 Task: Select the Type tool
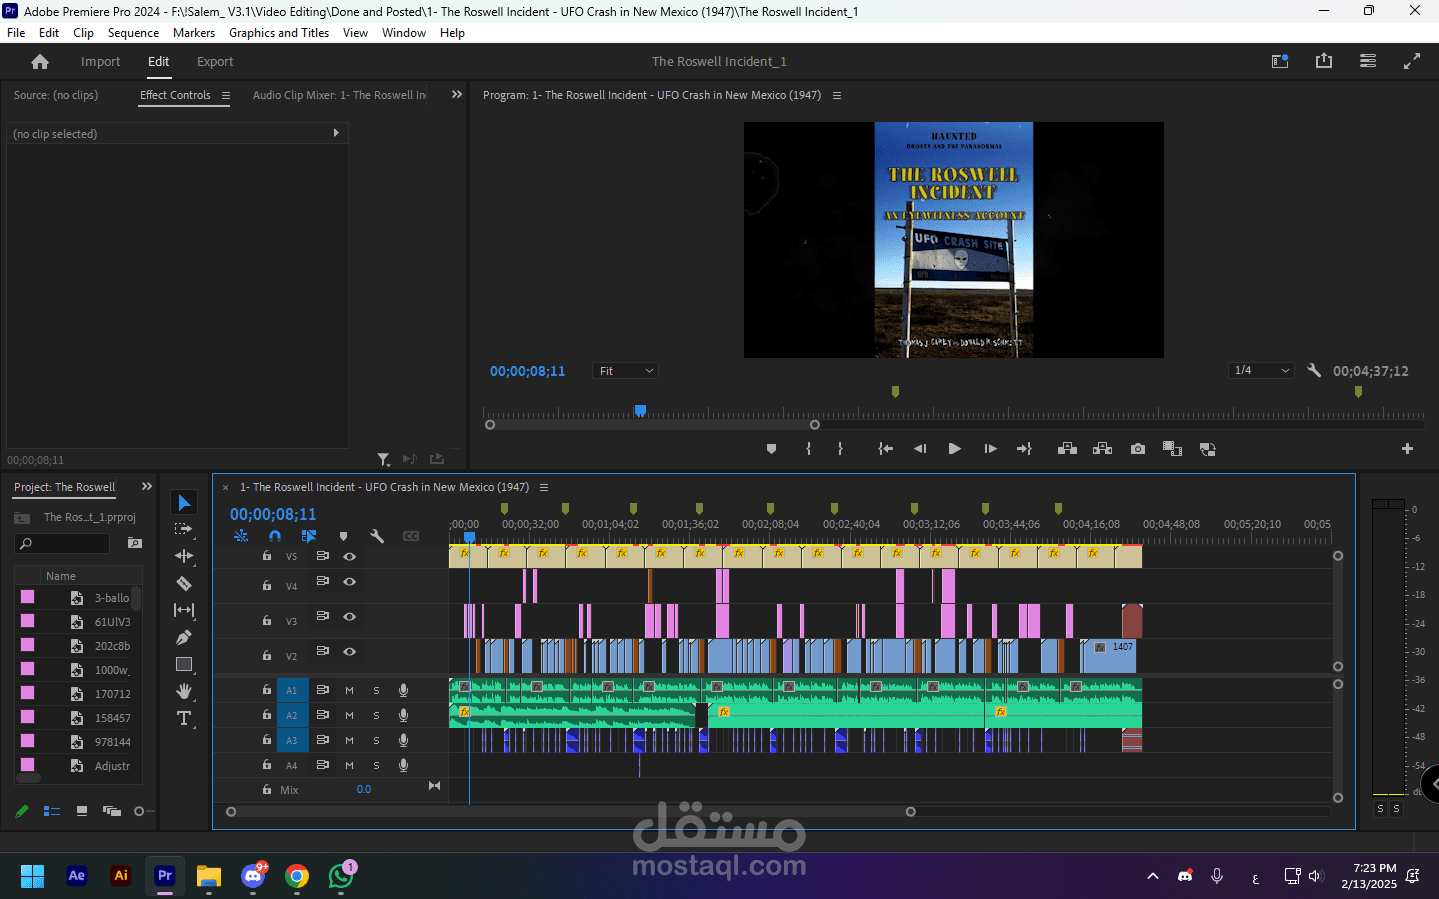click(x=184, y=718)
